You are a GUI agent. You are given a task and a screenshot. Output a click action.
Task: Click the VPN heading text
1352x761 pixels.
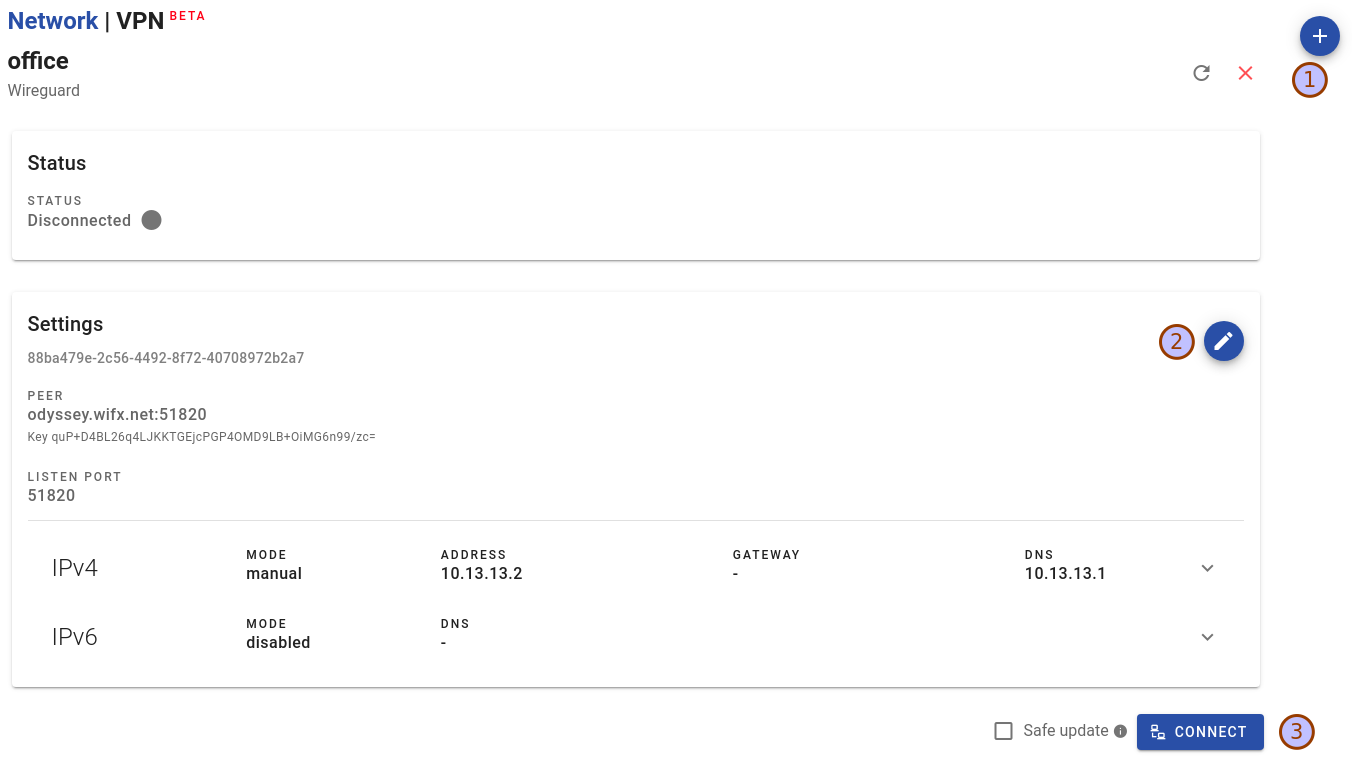(140, 21)
